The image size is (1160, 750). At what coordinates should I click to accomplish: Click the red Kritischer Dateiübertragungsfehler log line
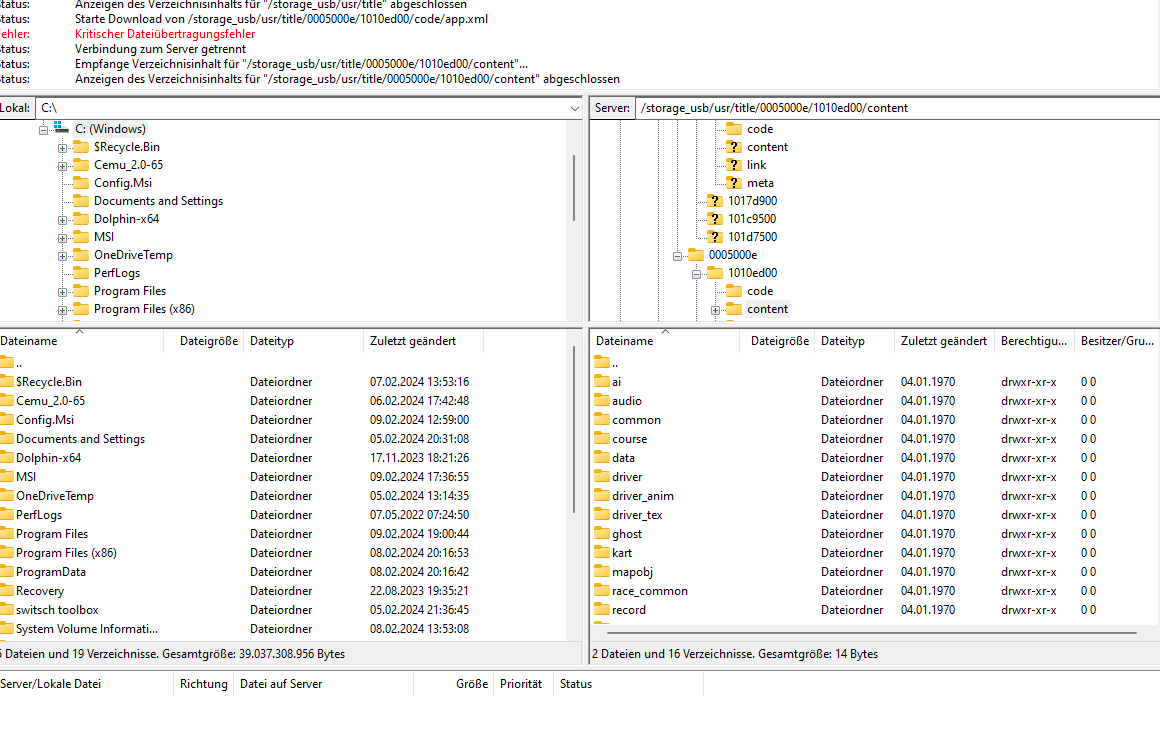pos(165,34)
